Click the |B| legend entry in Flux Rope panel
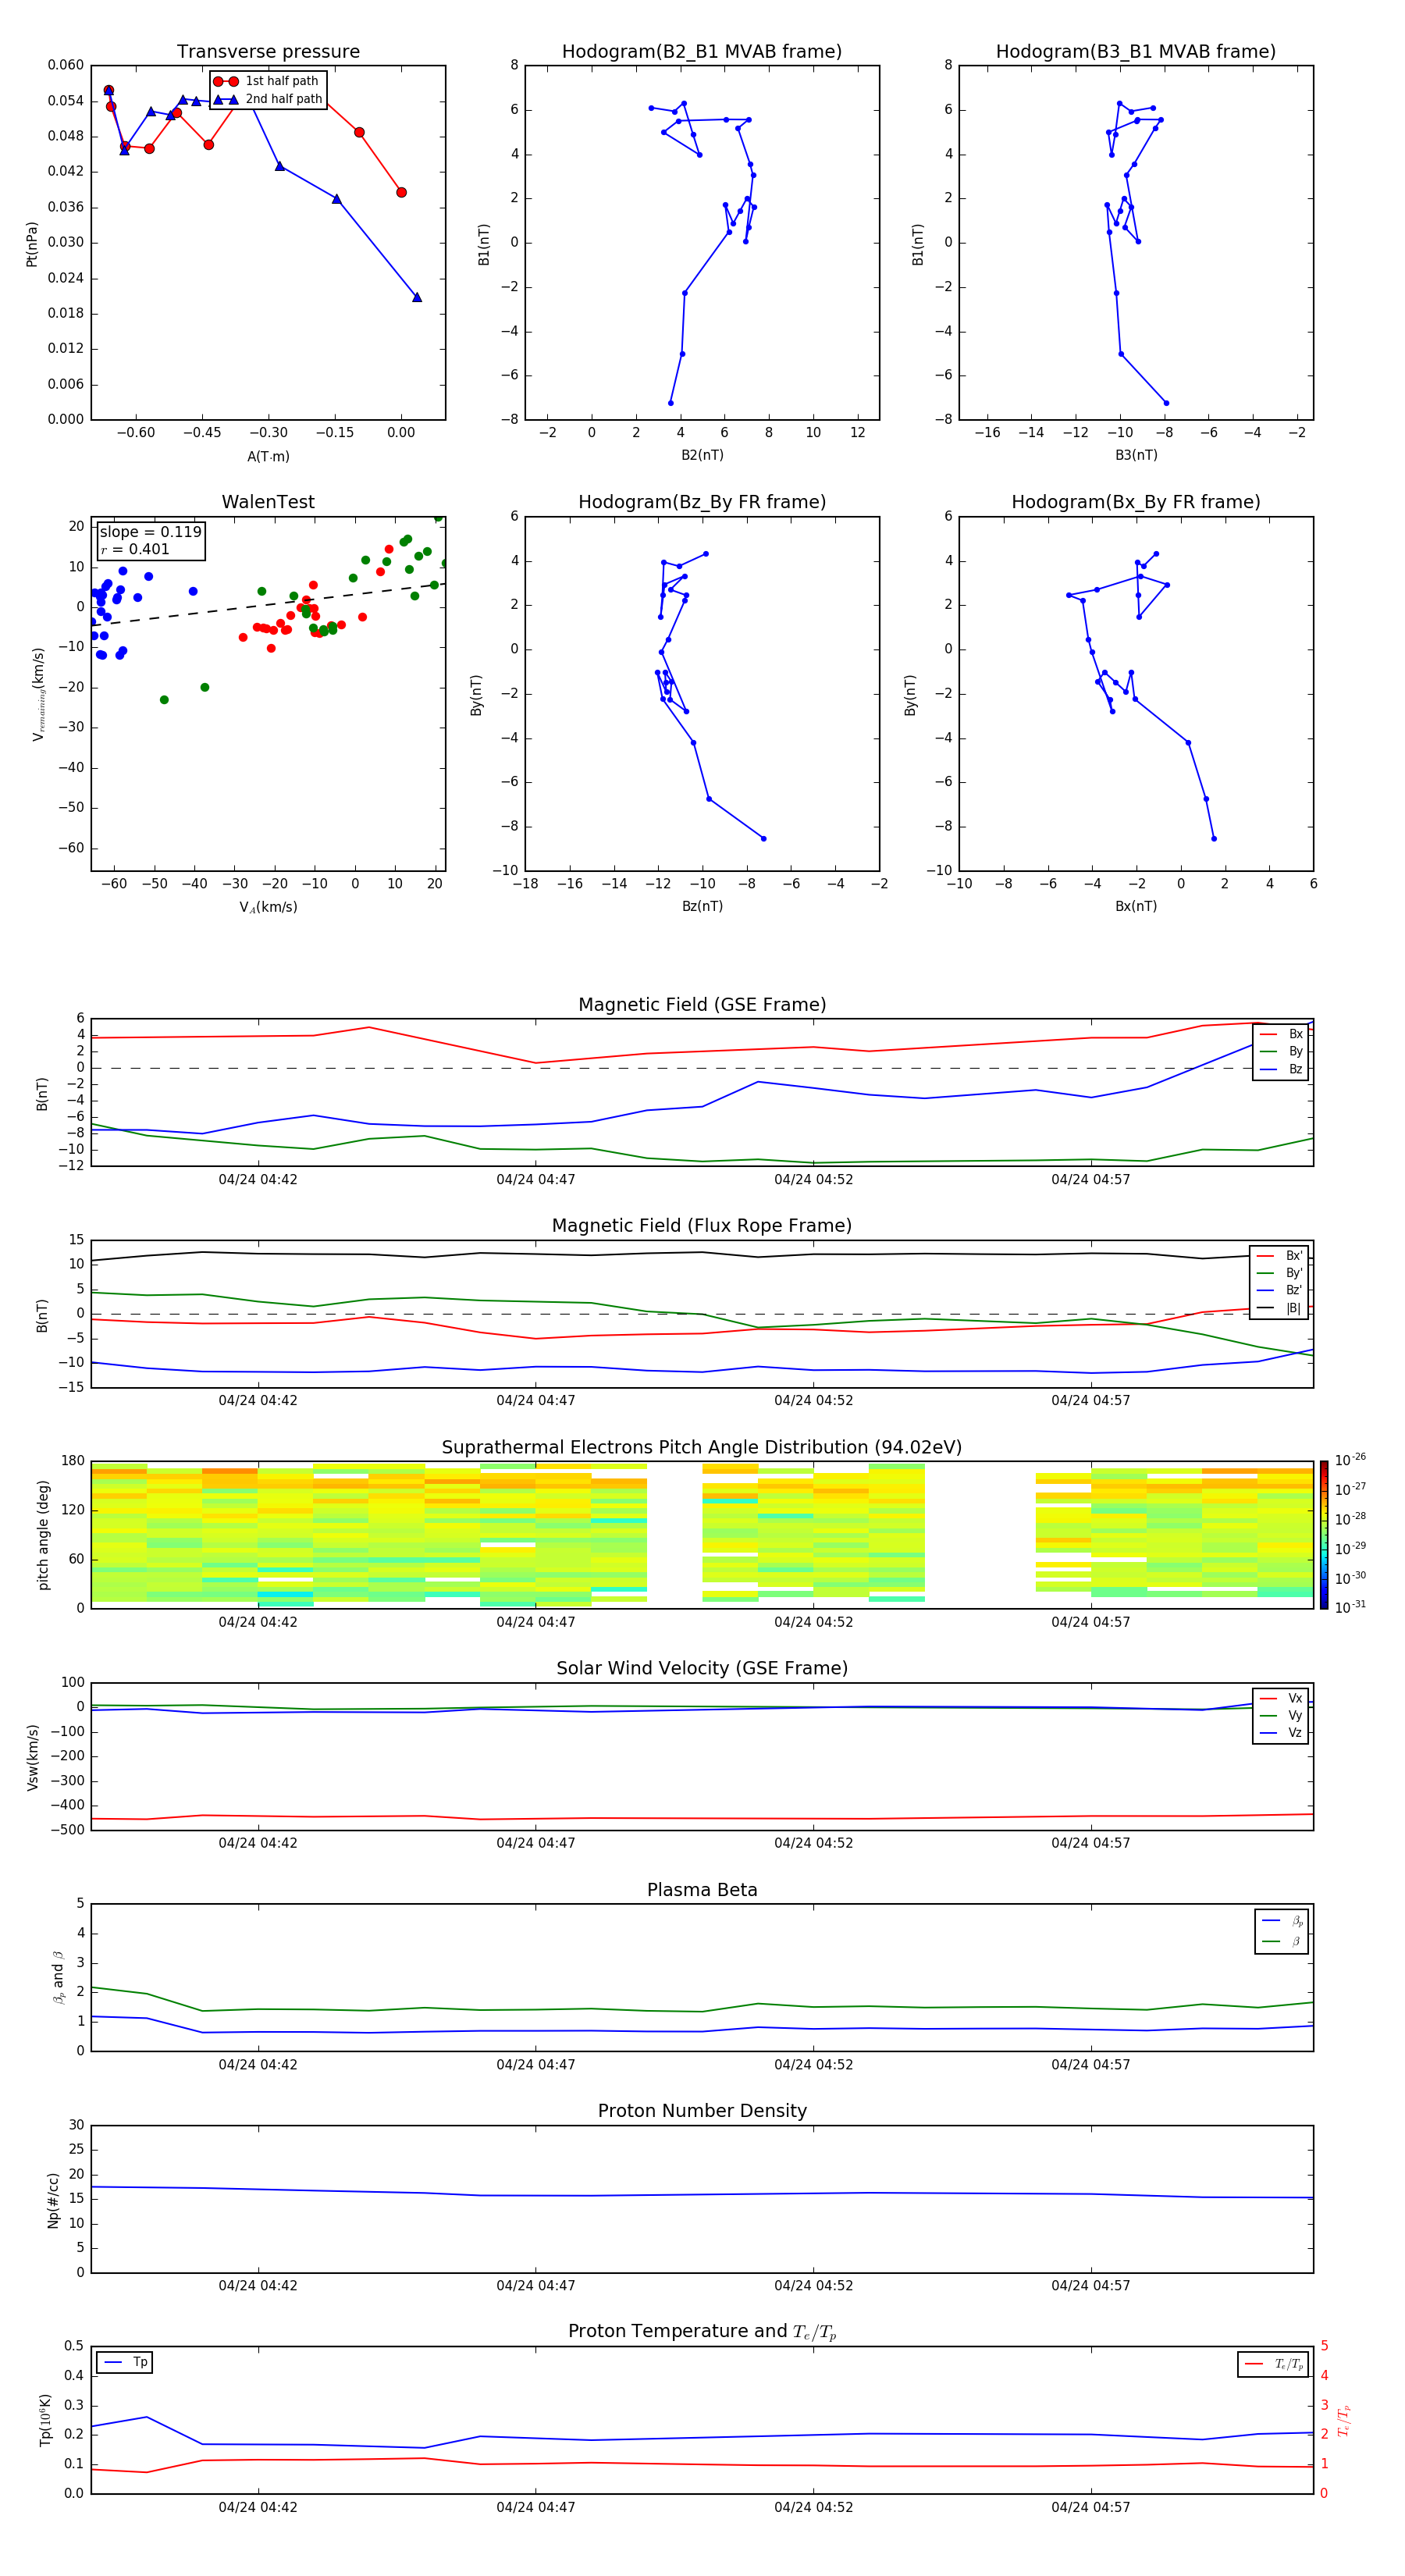1405x2576 pixels. (x=1279, y=1308)
